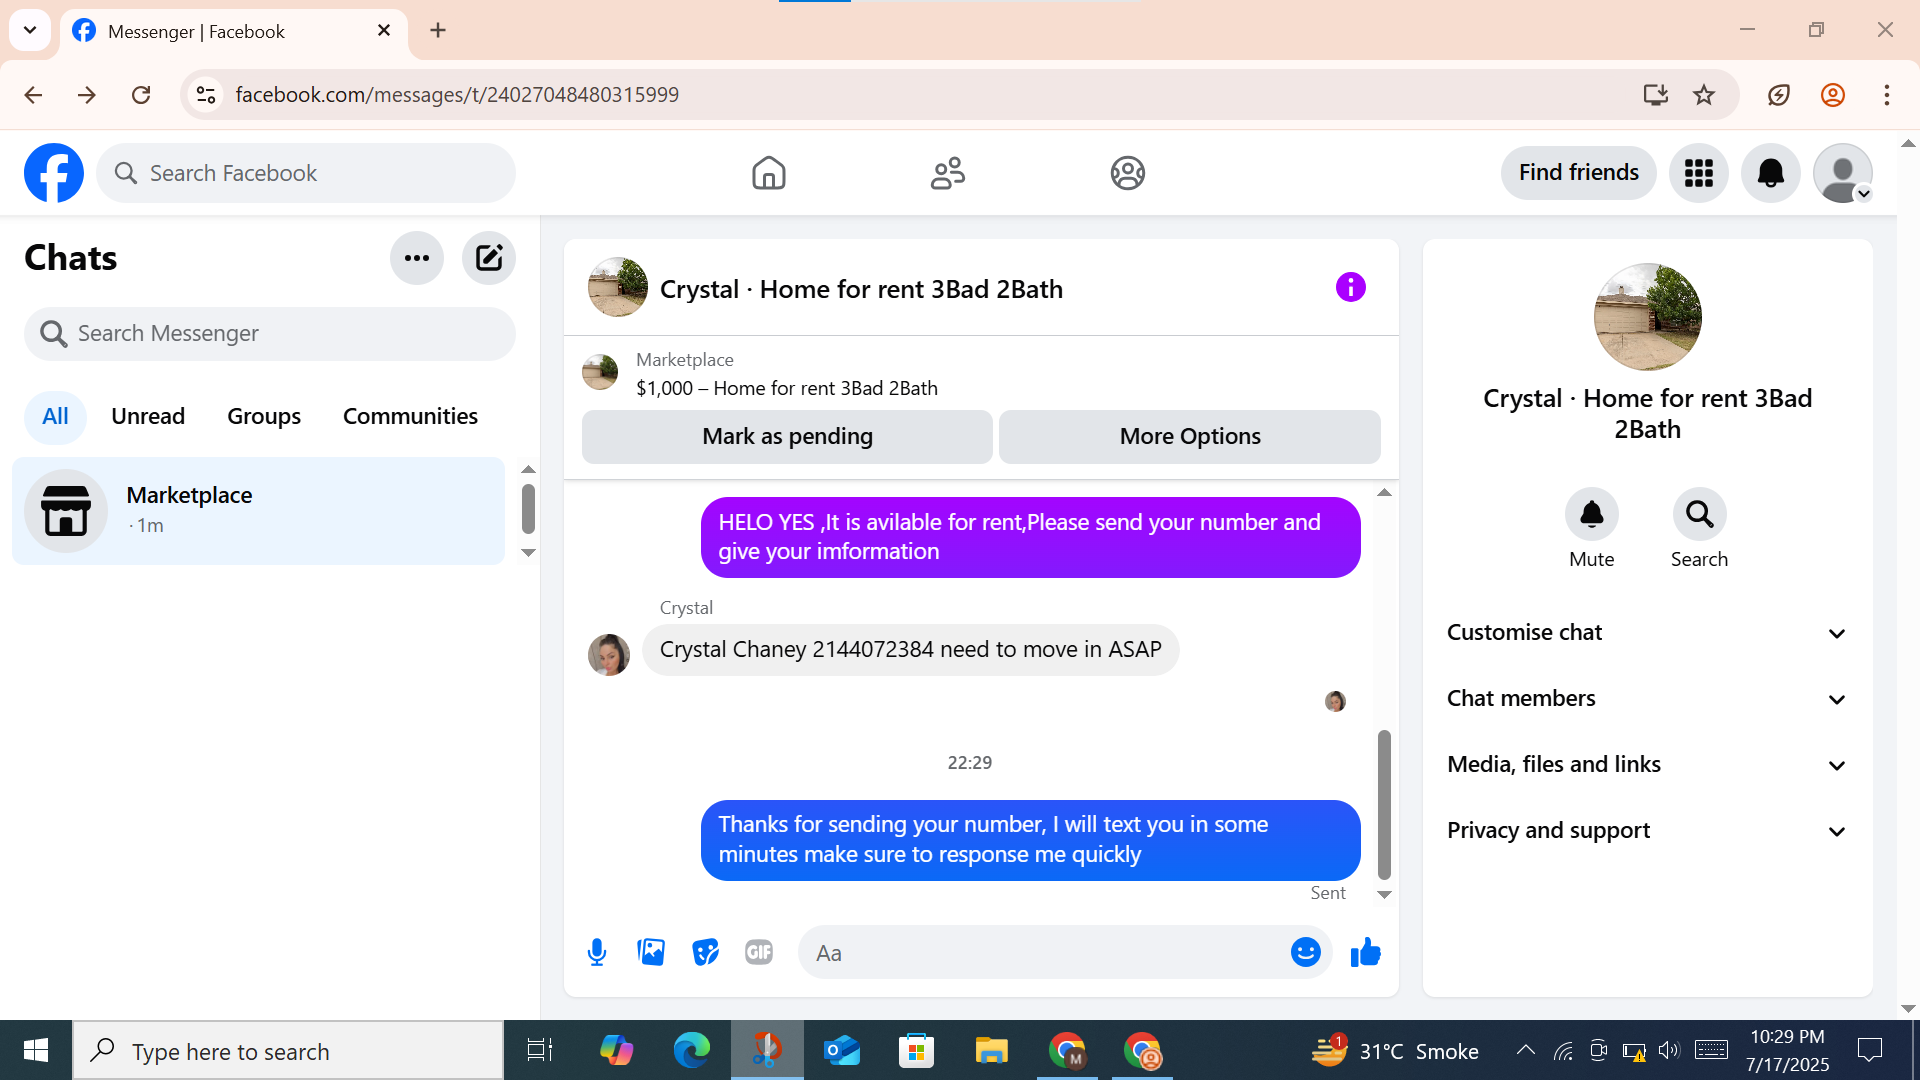This screenshot has height=1080, width=1920.
Task: Expand Media, files and links section
Action: tap(1647, 765)
